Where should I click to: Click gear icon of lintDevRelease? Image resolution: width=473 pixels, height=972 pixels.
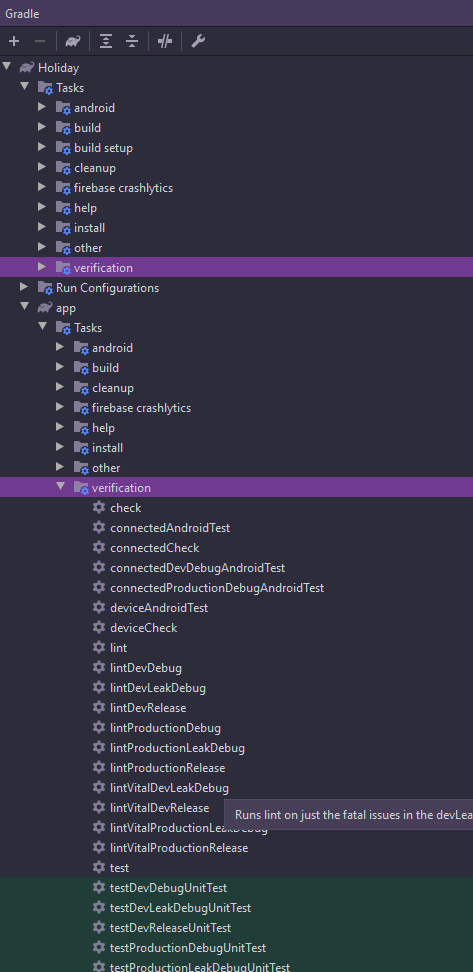[x=99, y=707]
